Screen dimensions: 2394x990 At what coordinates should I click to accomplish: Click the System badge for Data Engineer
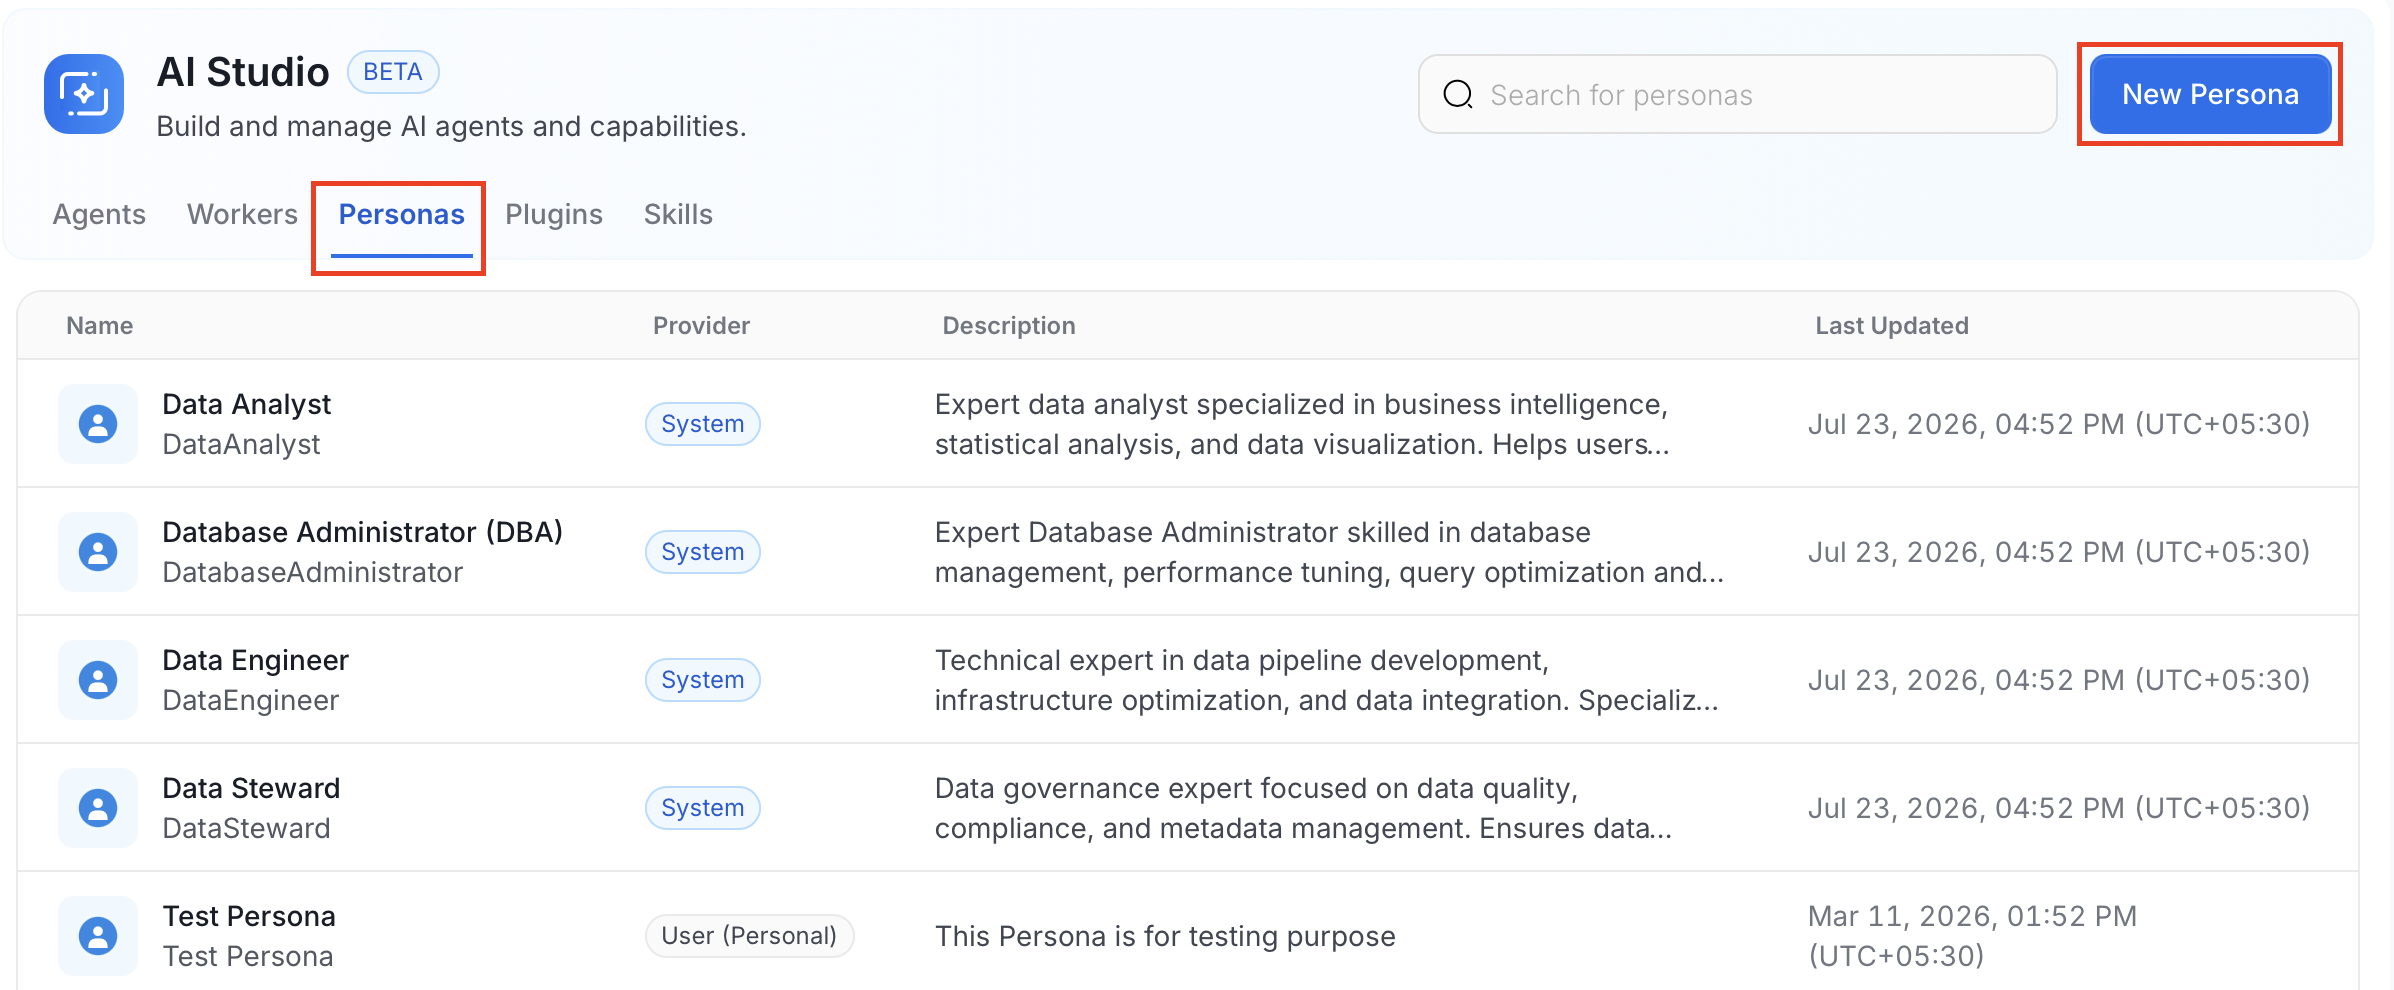(702, 680)
